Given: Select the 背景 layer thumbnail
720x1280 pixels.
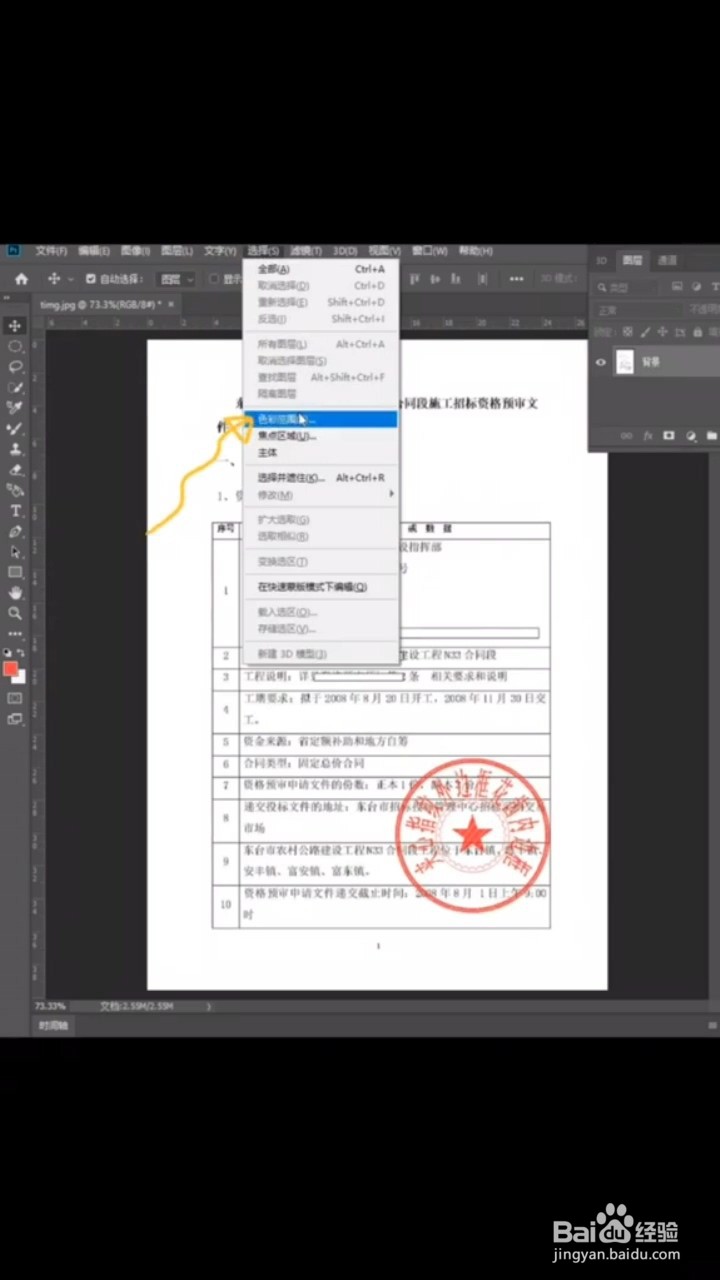Looking at the screenshot, I should pyautogui.click(x=625, y=362).
